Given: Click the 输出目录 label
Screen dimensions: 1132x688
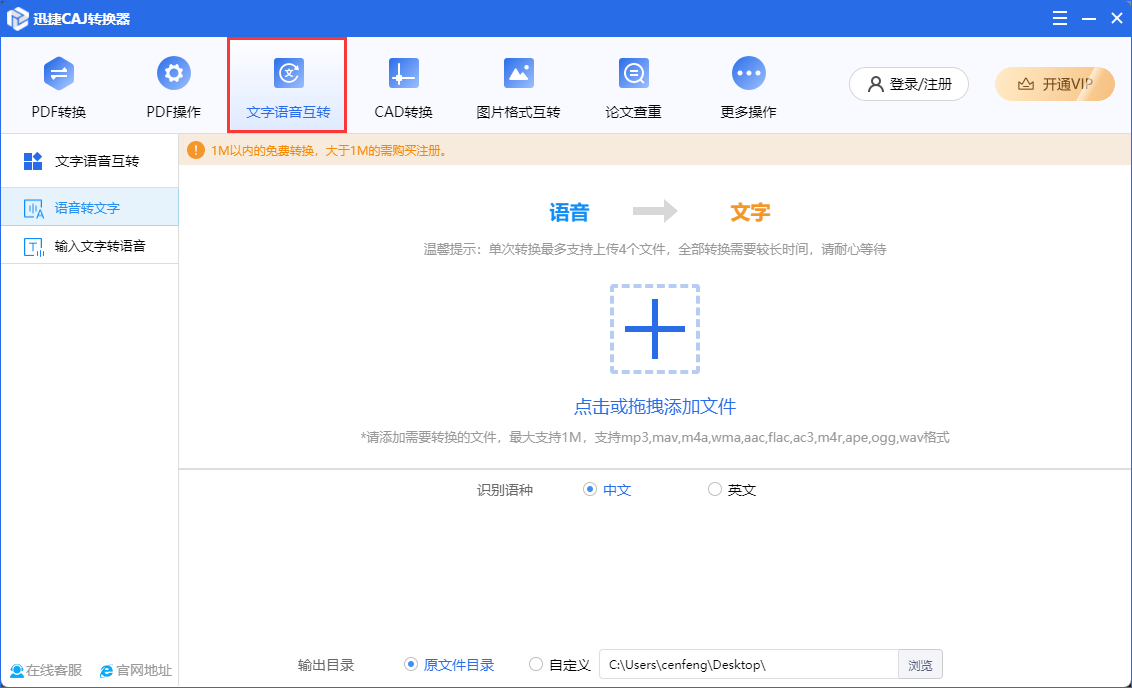Looking at the screenshot, I should [x=326, y=665].
